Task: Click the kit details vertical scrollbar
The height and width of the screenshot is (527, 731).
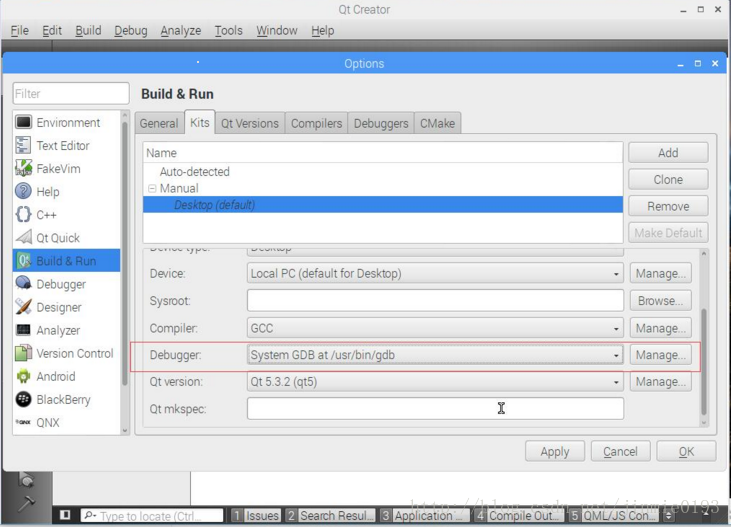Action: pos(703,361)
